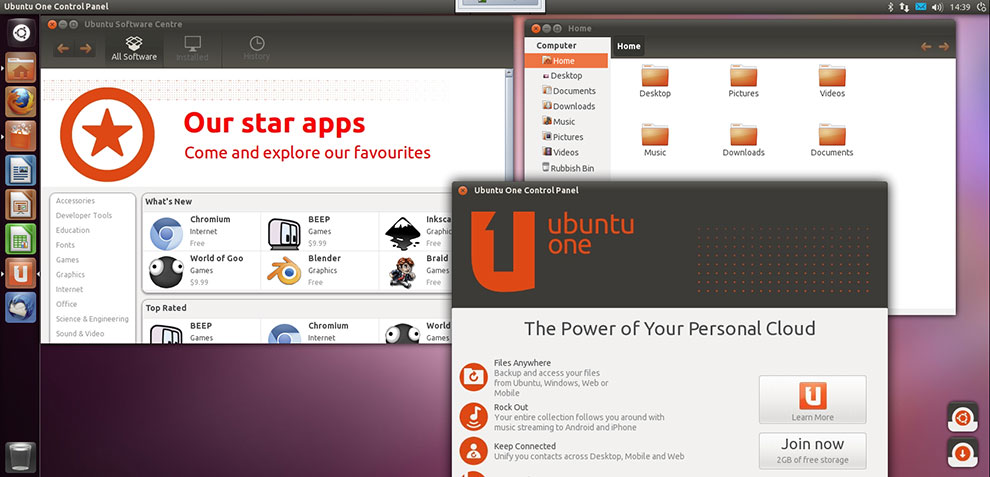Open Science & Engineering category

point(92,319)
